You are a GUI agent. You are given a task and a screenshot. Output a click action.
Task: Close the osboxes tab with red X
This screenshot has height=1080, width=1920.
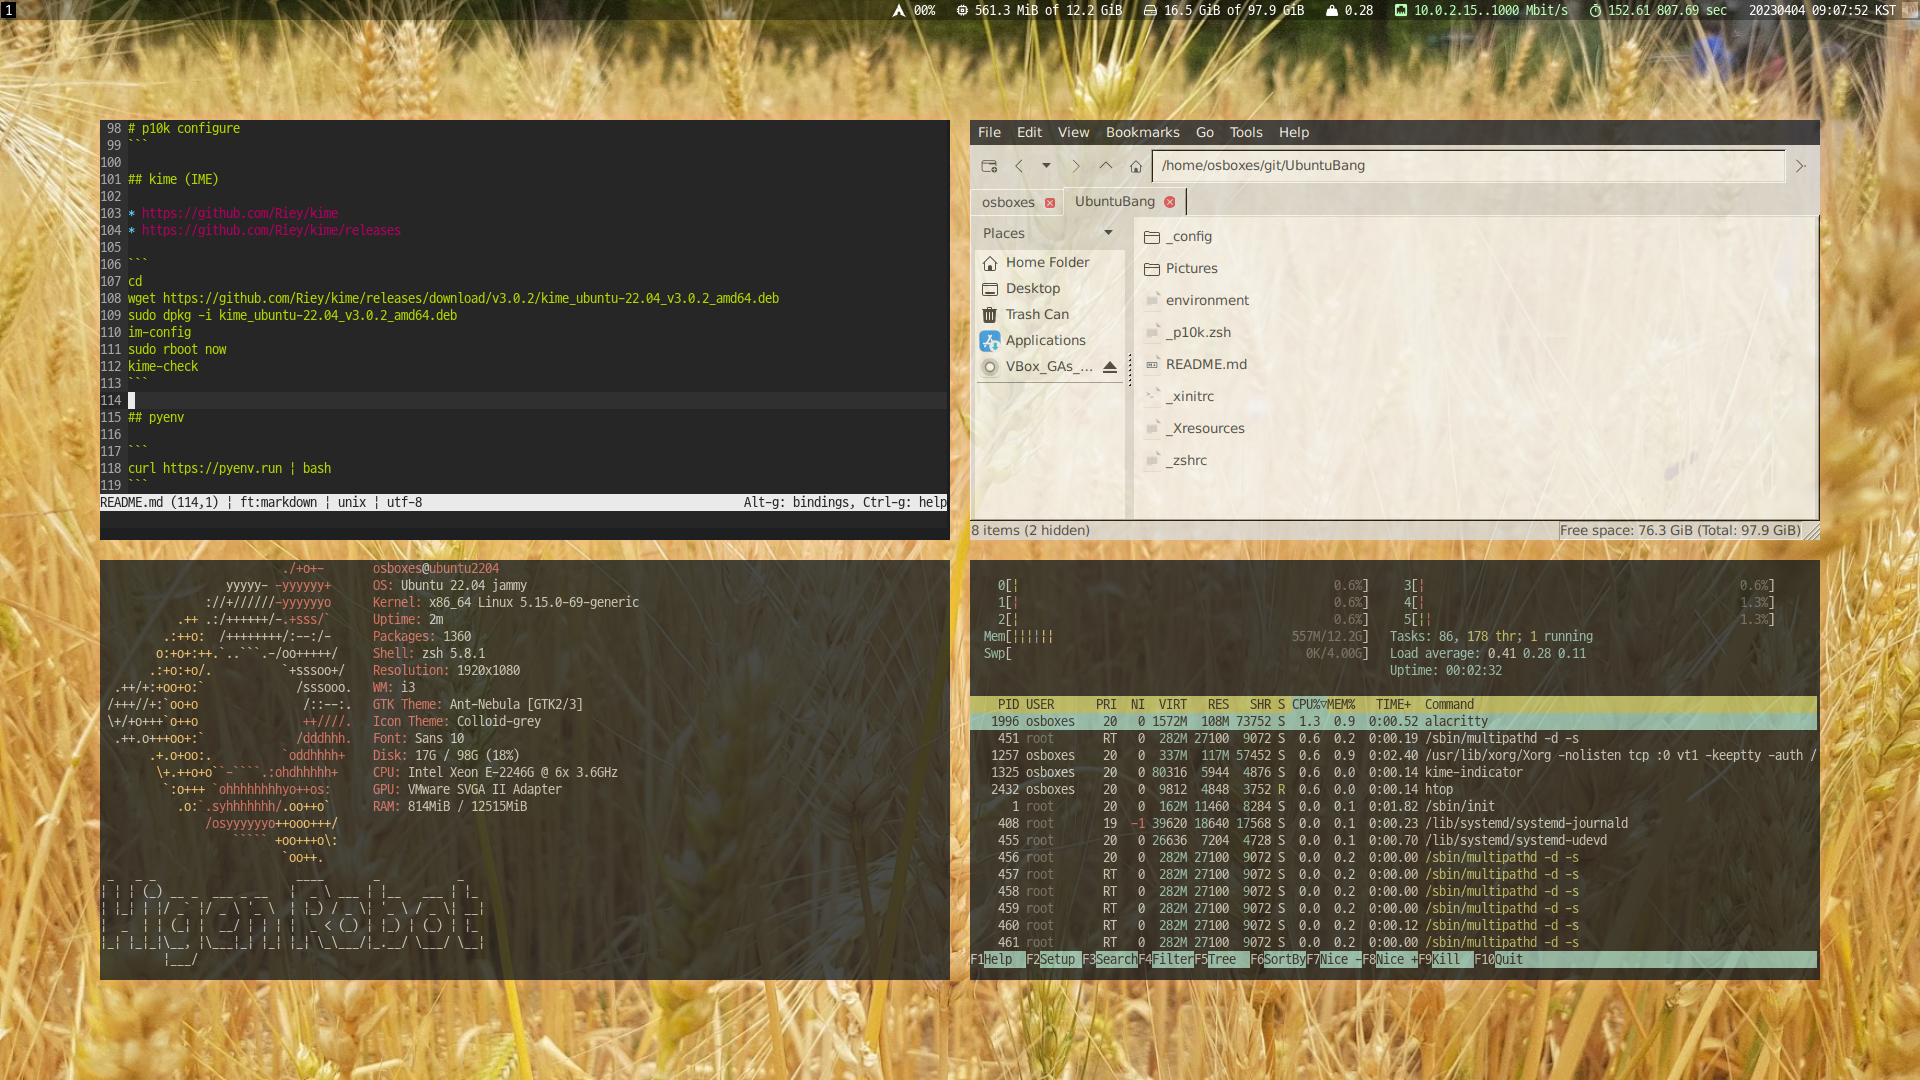(1050, 203)
